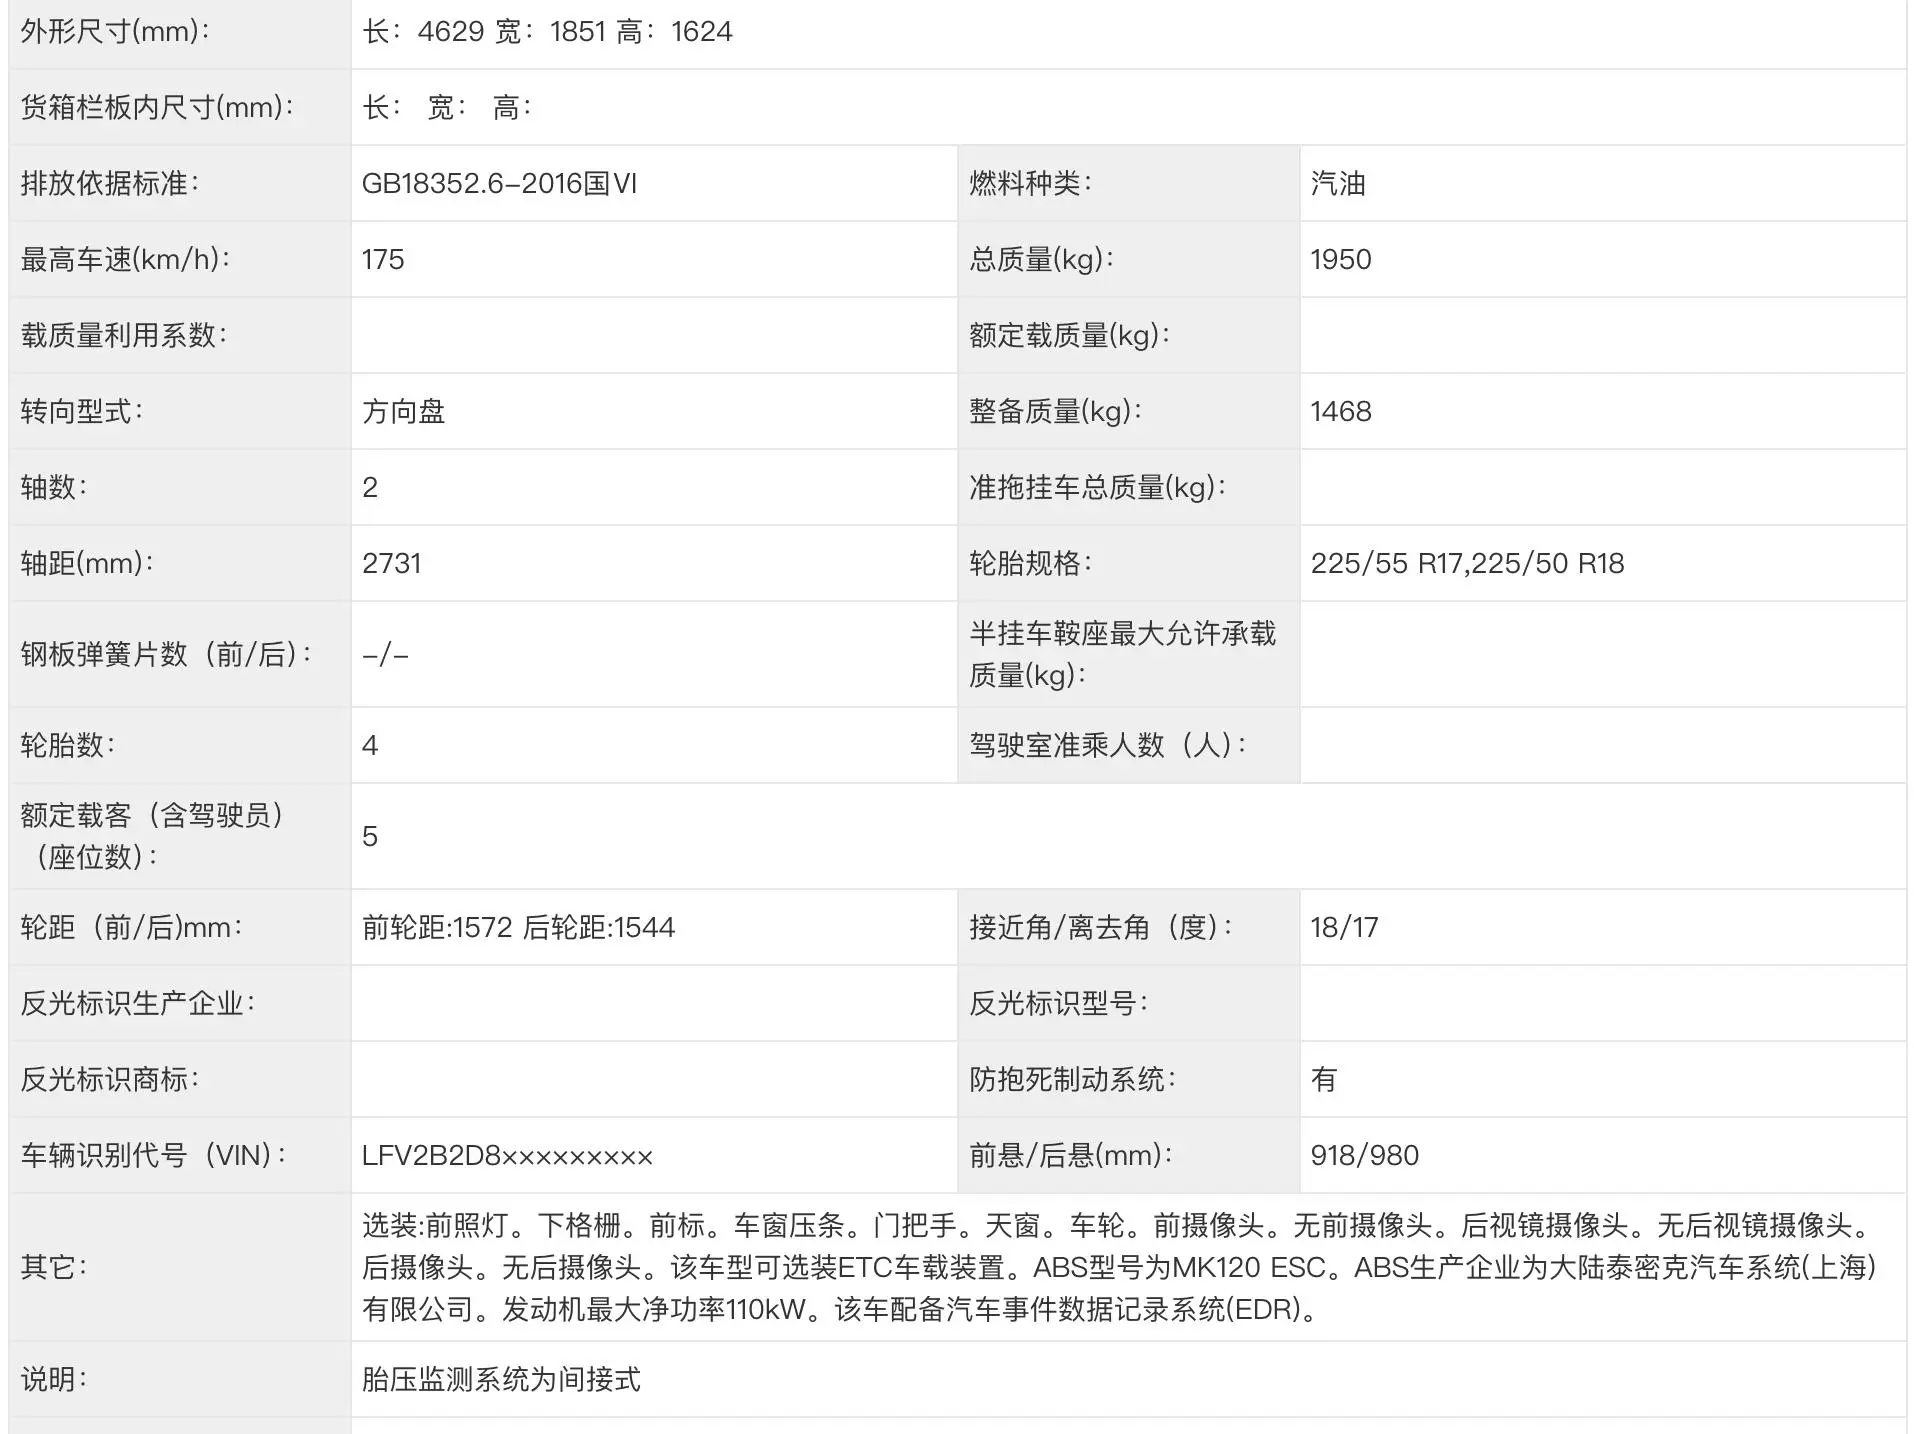Select the total mass value 1950

pyautogui.click(x=1341, y=260)
